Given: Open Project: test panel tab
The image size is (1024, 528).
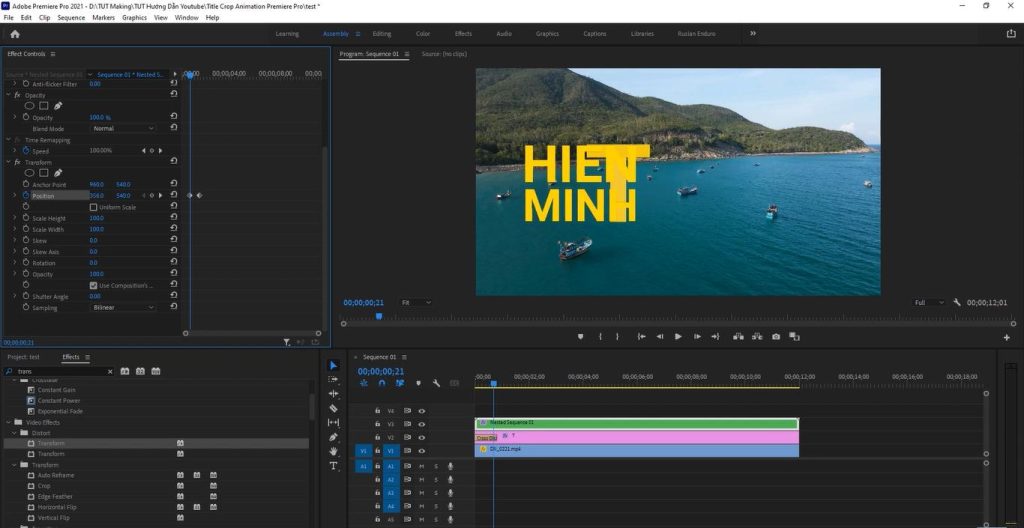Looking at the screenshot, I should pyautogui.click(x=24, y=357).
